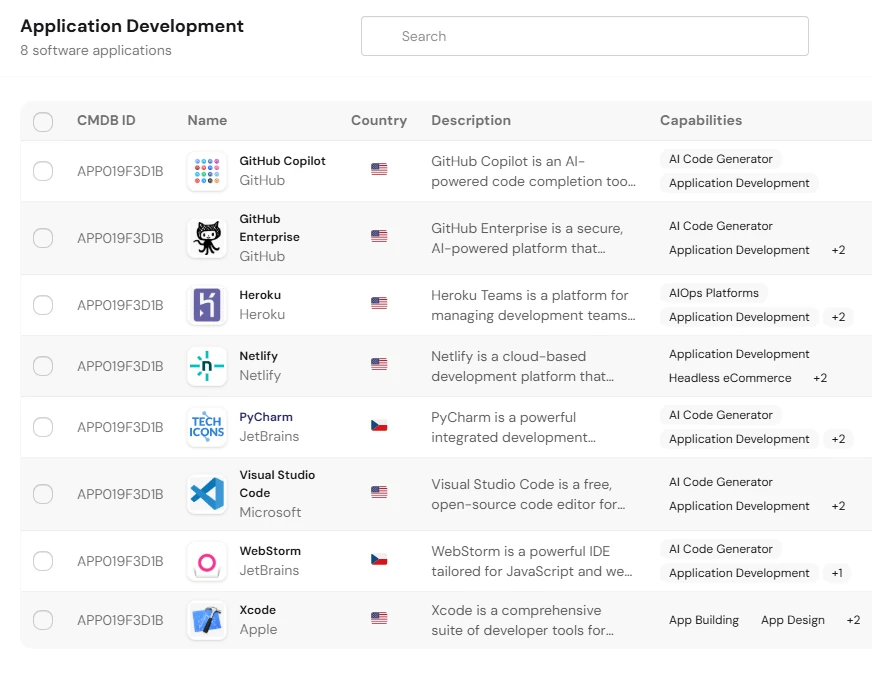Viewport: 872px width, 681px height.
Task: Select the Heroku row checkbox
Action: pyautogui.click(x=43, y=305)
